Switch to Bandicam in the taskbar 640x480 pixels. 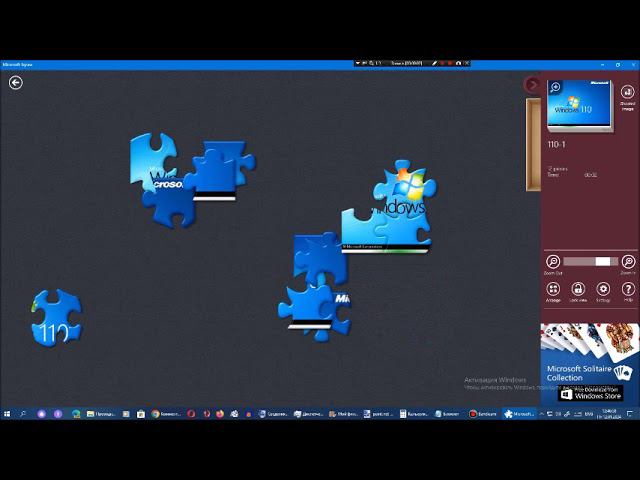click(482, 414)
